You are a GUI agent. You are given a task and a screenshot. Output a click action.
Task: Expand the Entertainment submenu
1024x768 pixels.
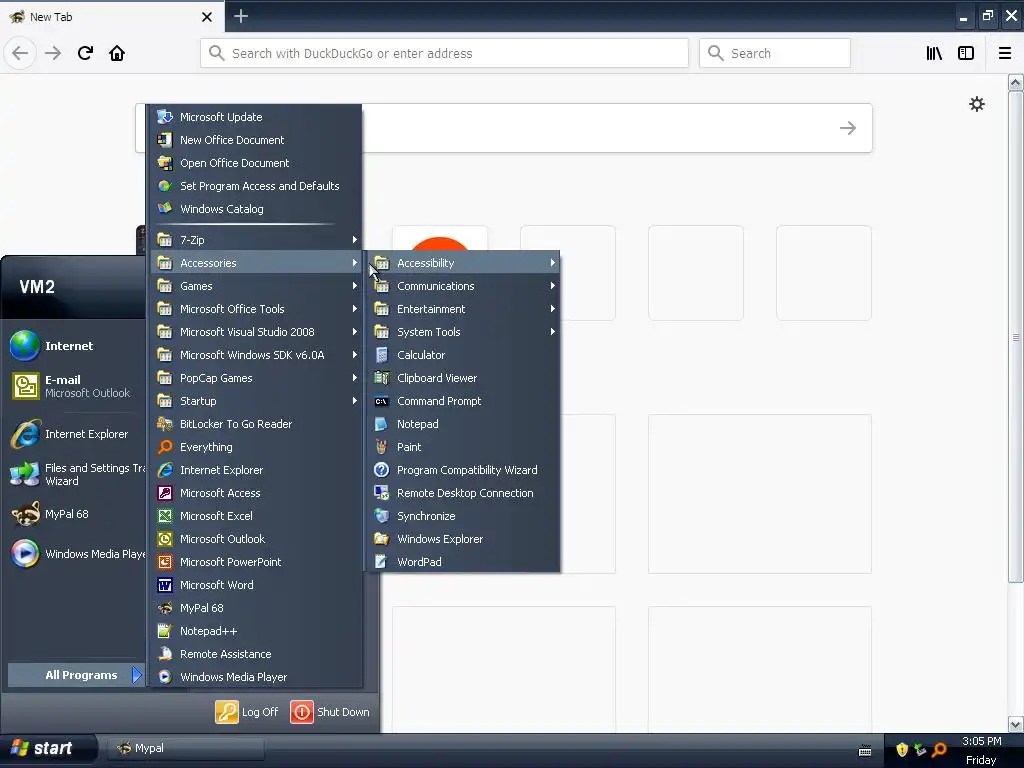pos(464,309)
